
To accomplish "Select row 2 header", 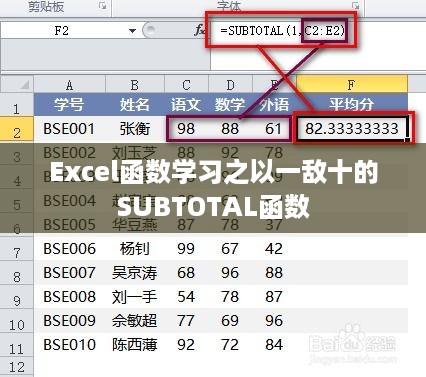I will pyautogui.click(x=17, y=130).
